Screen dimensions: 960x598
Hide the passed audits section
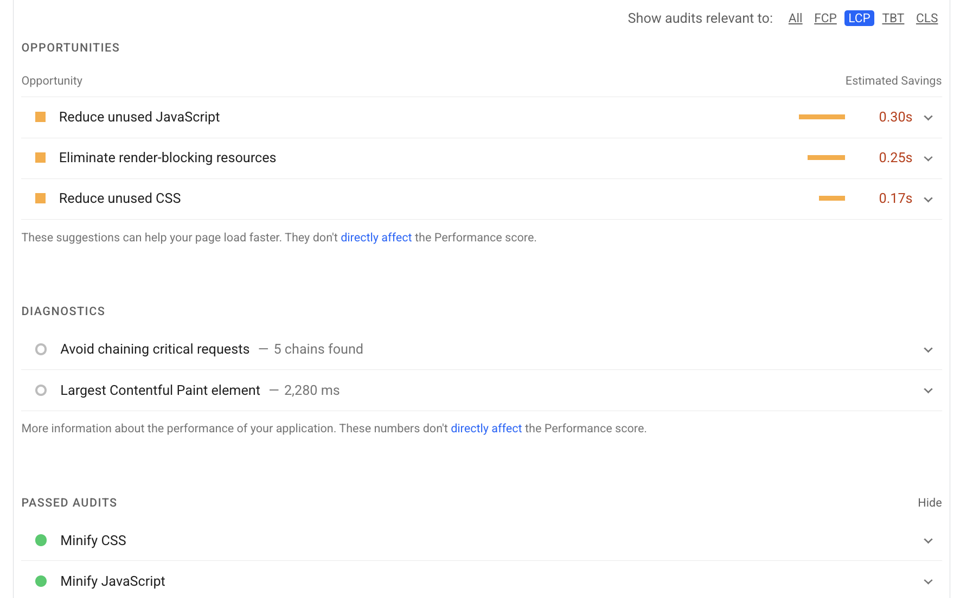pyautogui.click(x=929, y=502)
